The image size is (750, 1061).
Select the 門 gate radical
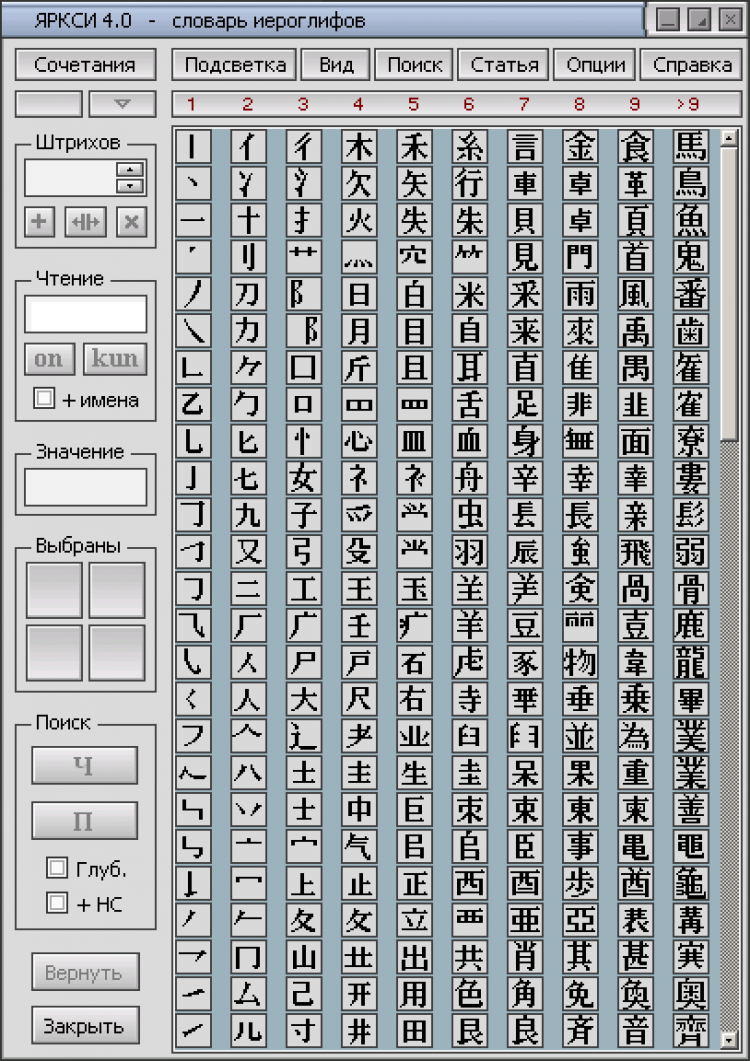[x=580, y=257]
